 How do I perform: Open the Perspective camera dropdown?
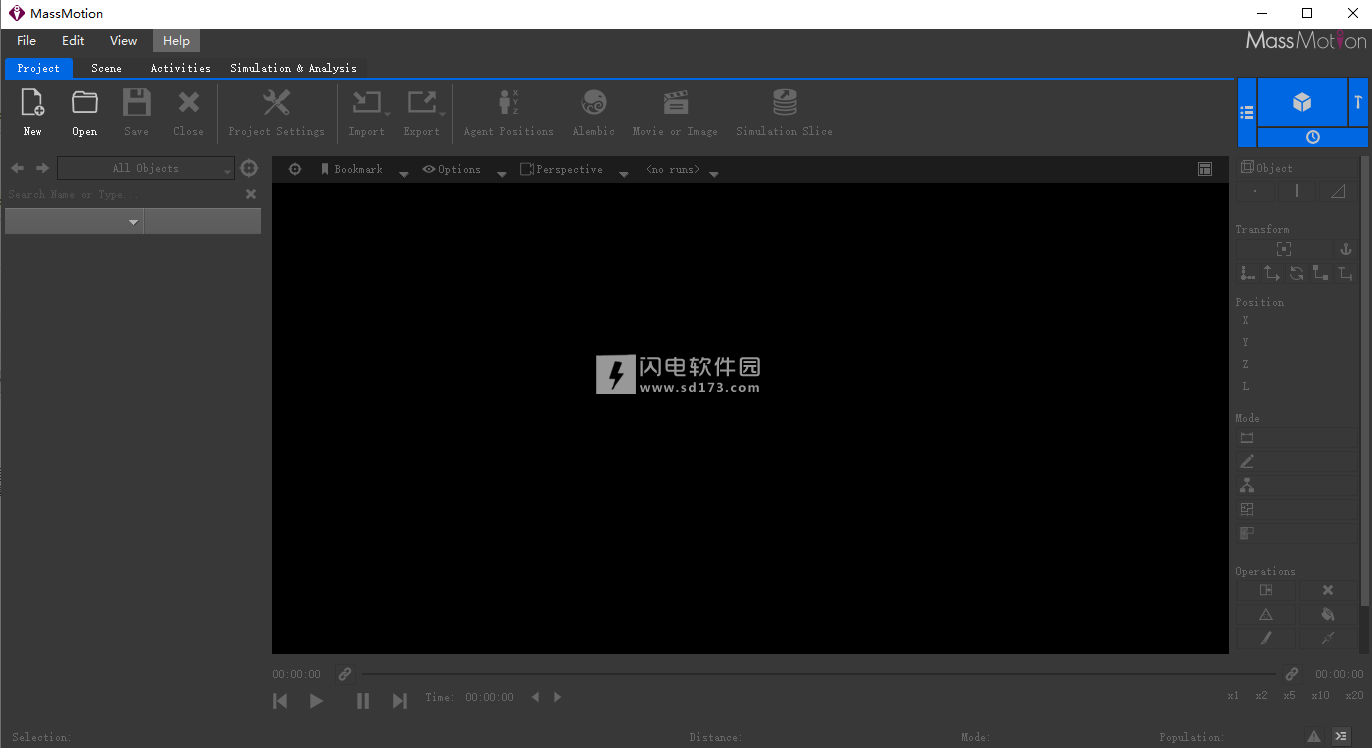click(x=624, y=173)
